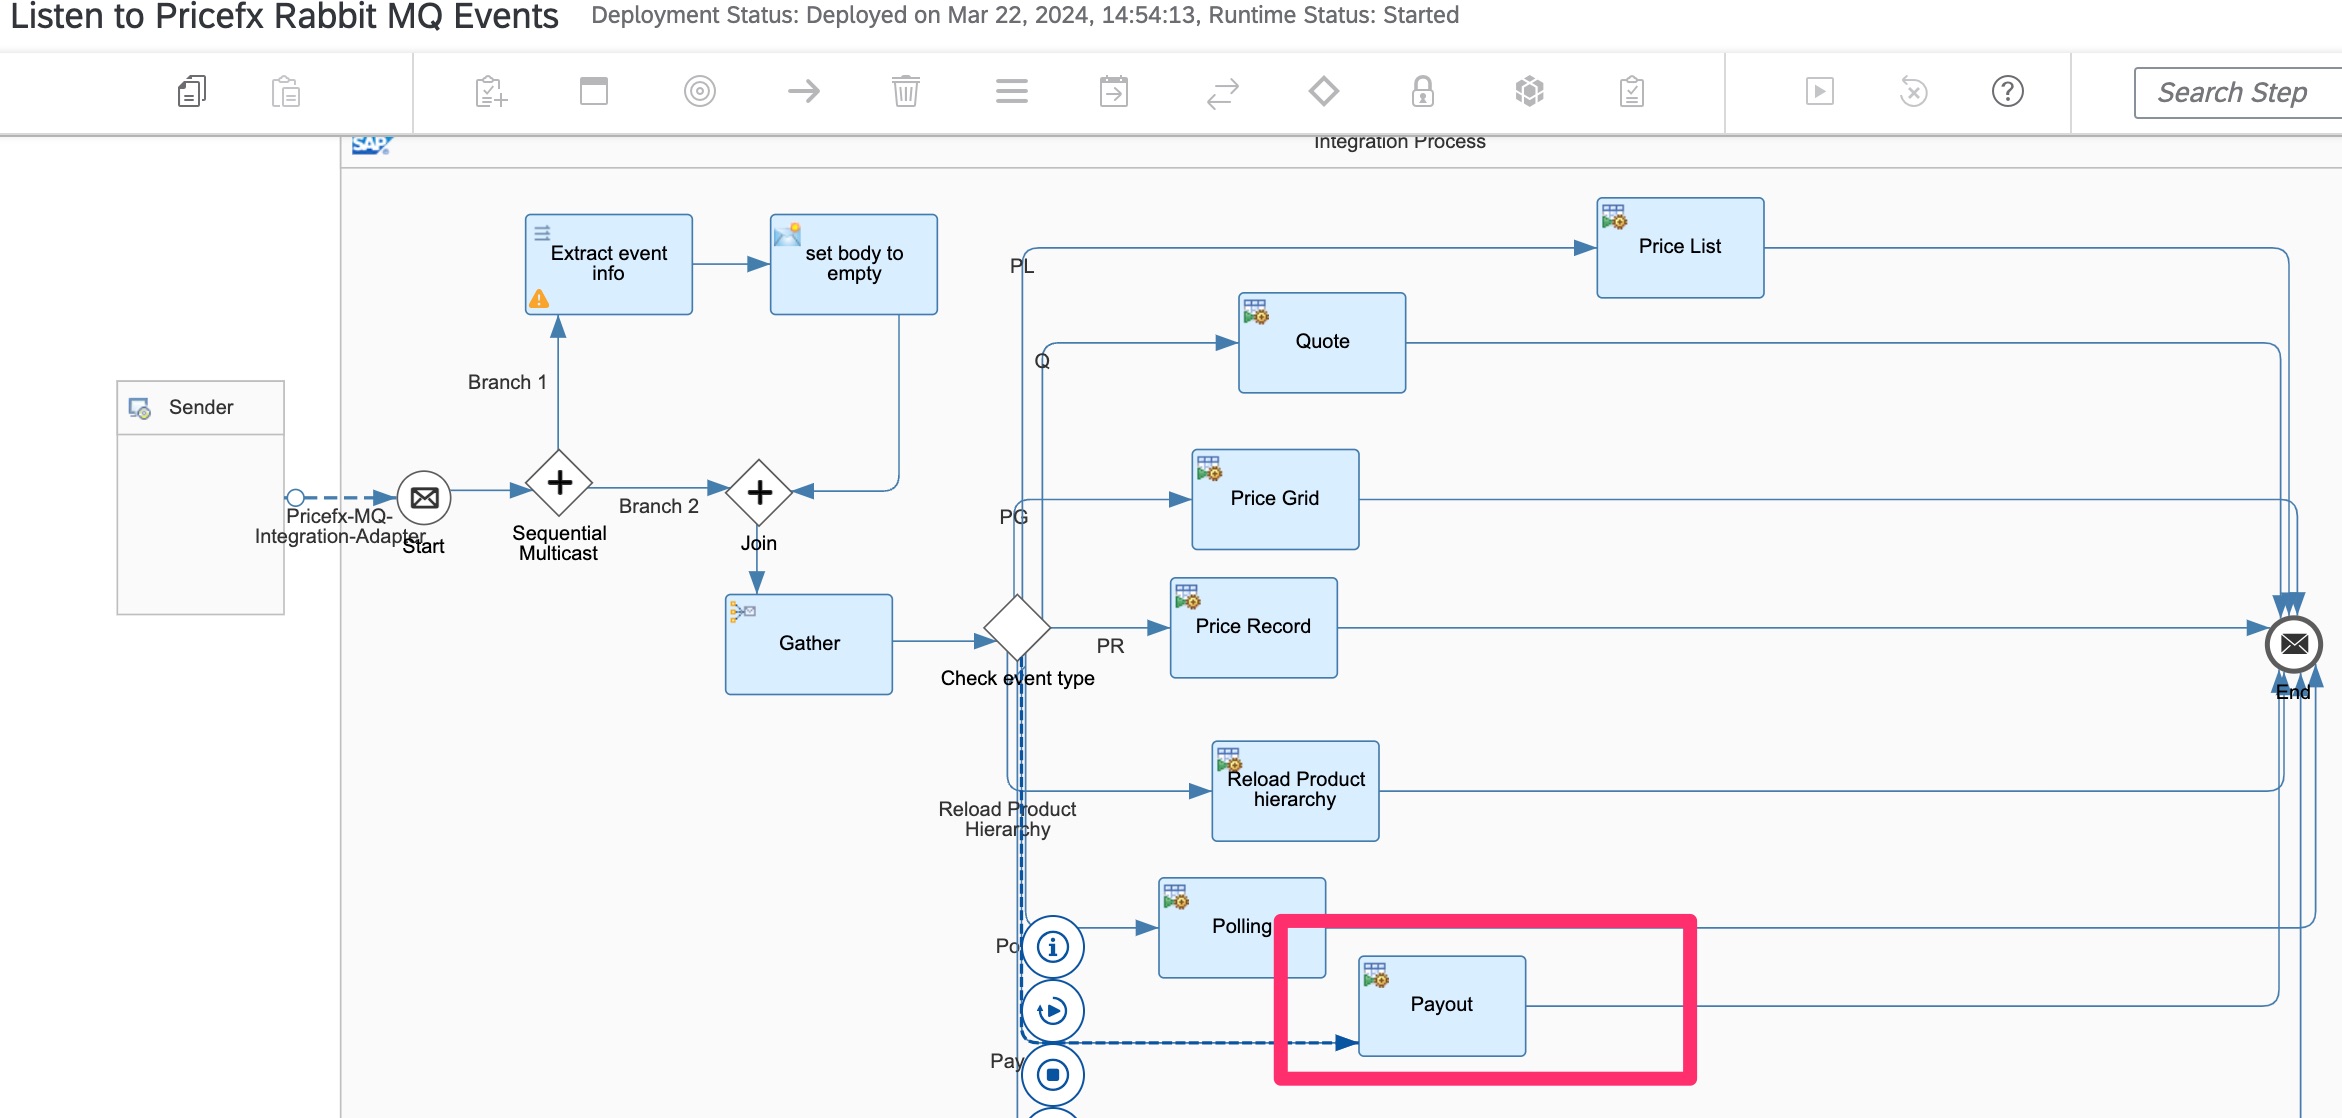Click the paste clipboard toolbar icon
2342x1118 pixels.
pos(286,92)
